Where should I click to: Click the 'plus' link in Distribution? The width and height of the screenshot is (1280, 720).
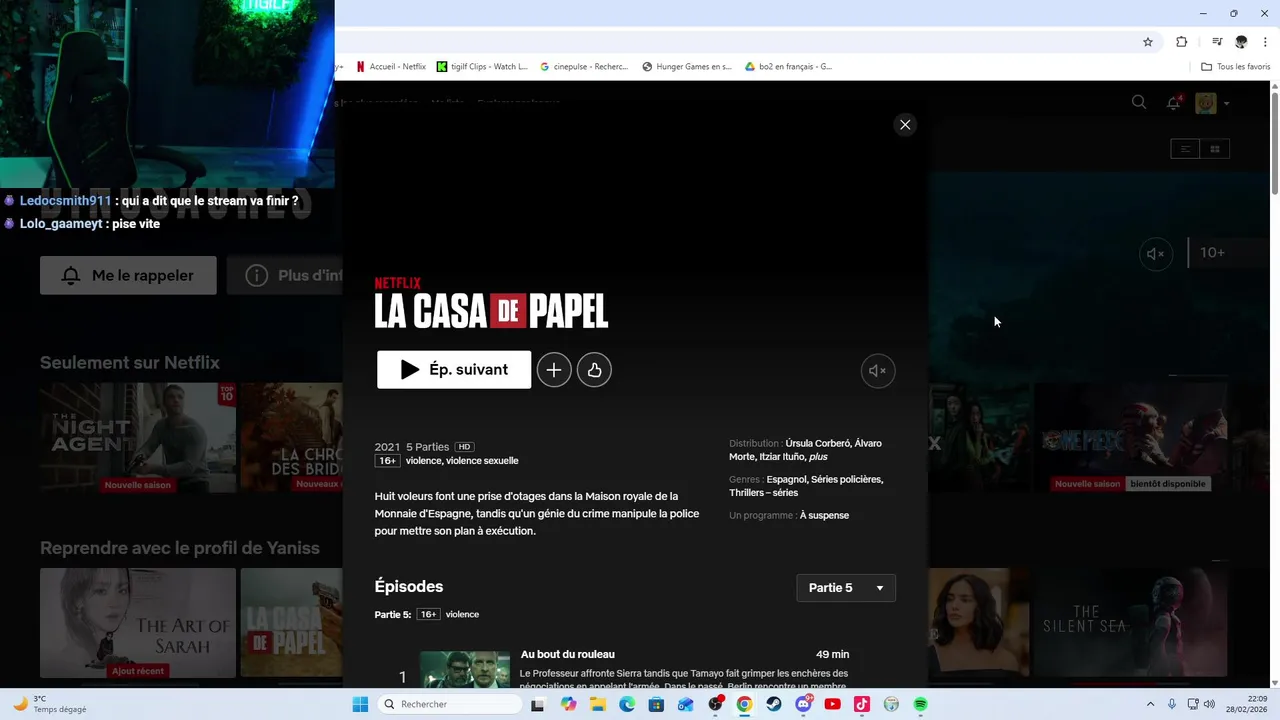click(818, 457)
